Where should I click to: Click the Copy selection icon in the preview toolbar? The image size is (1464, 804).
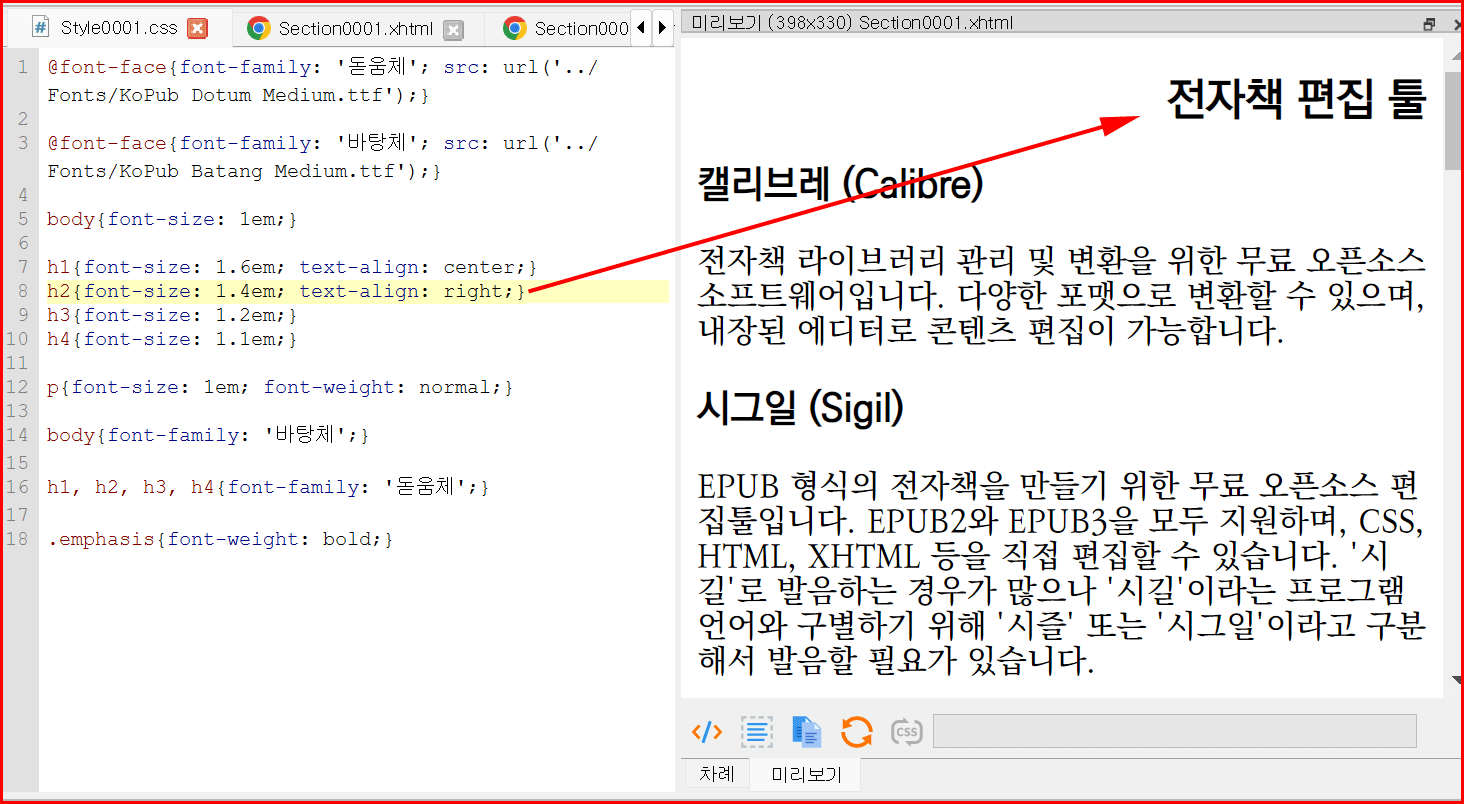pos(806,732)
